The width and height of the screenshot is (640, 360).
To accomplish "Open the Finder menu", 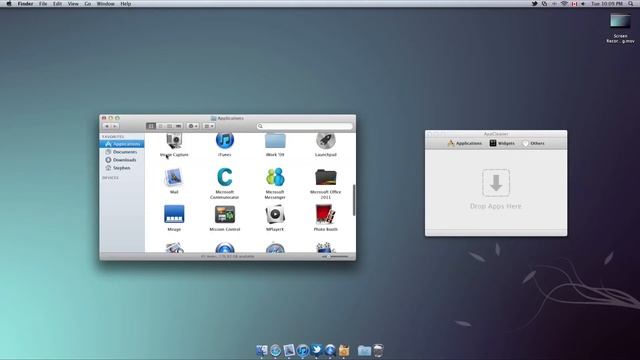I will tap(25, 4).
